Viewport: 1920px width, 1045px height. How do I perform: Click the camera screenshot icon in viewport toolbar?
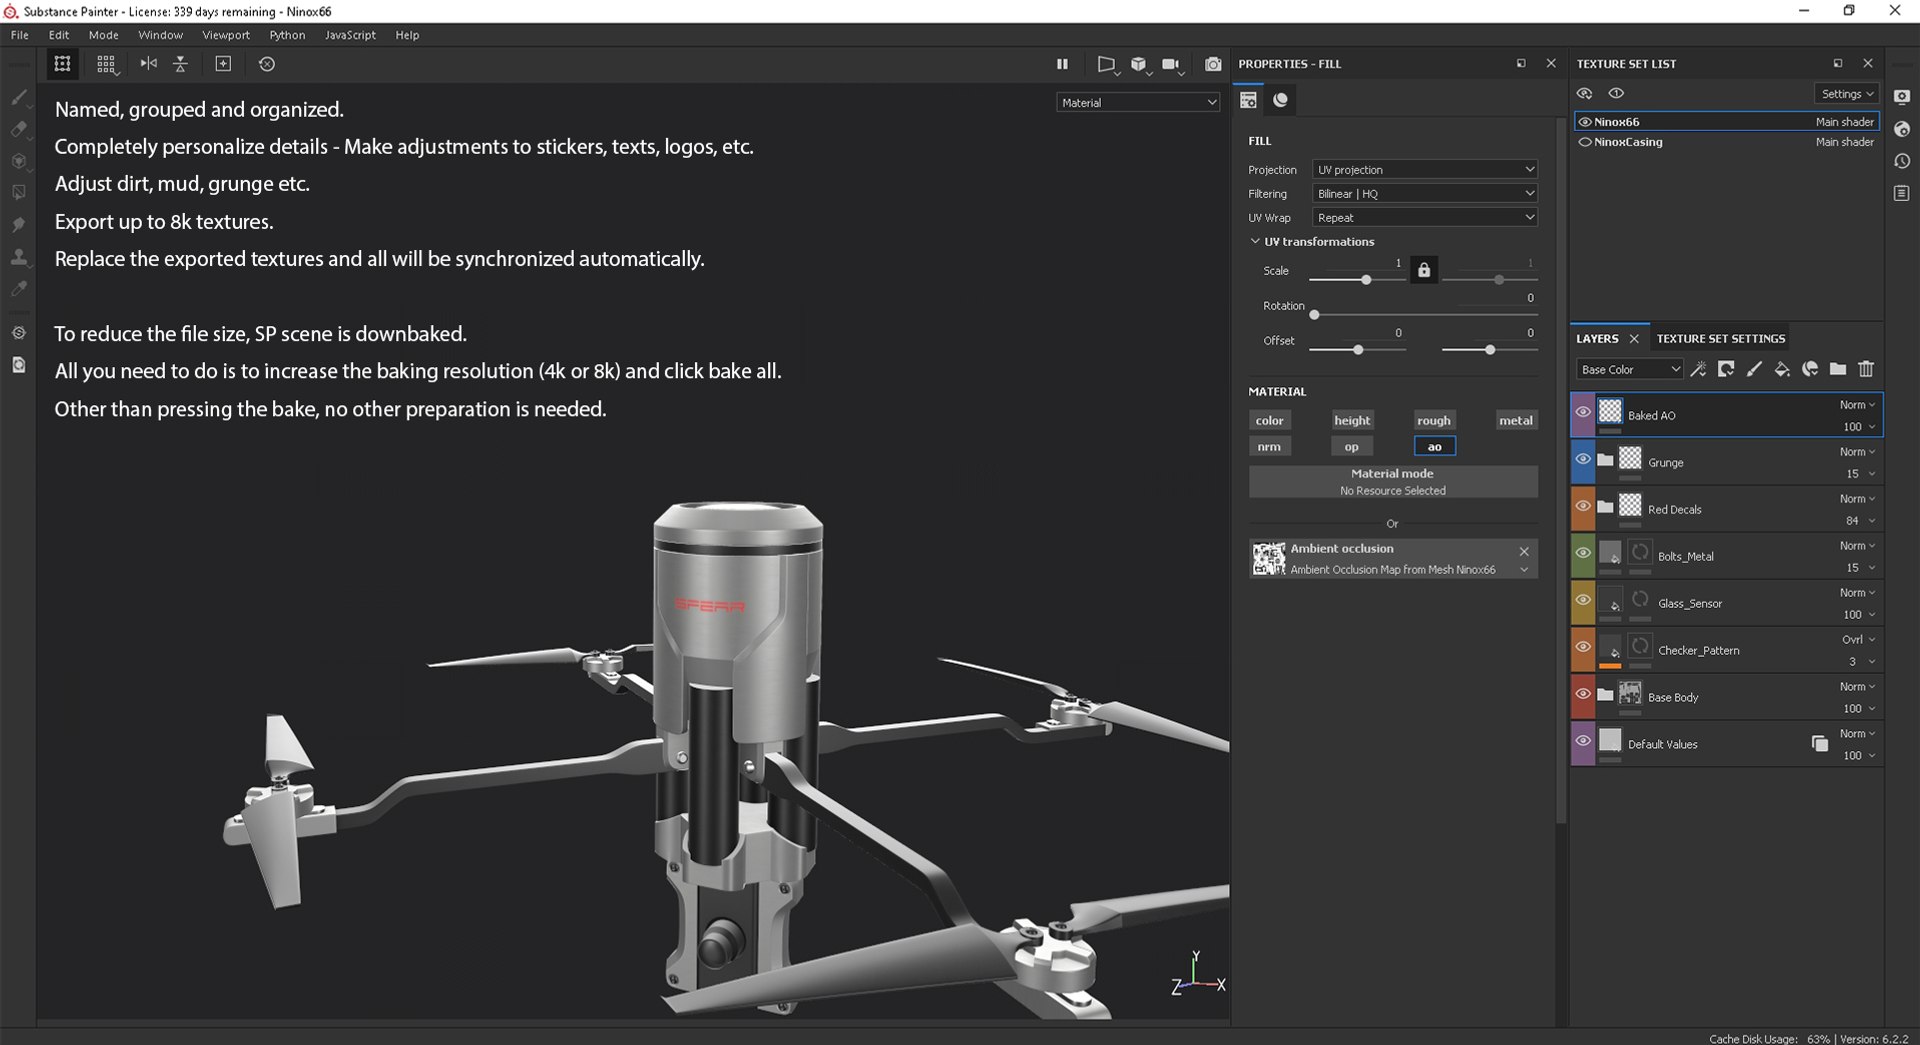click(1213, 64)
